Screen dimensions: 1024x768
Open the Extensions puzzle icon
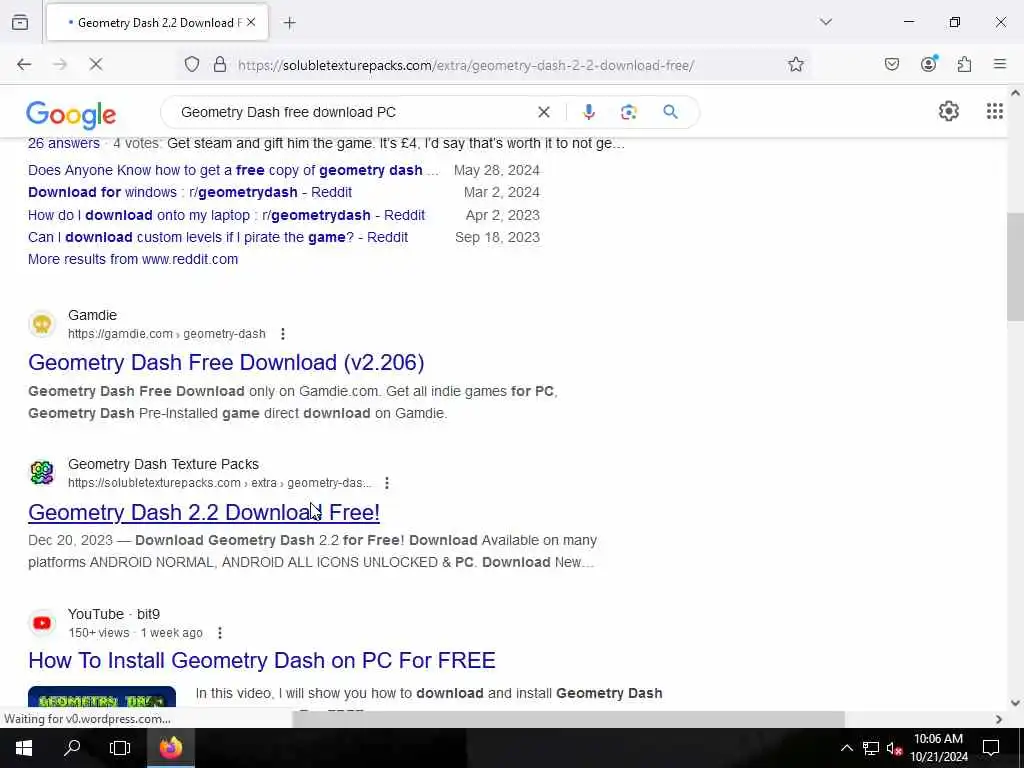964,64
